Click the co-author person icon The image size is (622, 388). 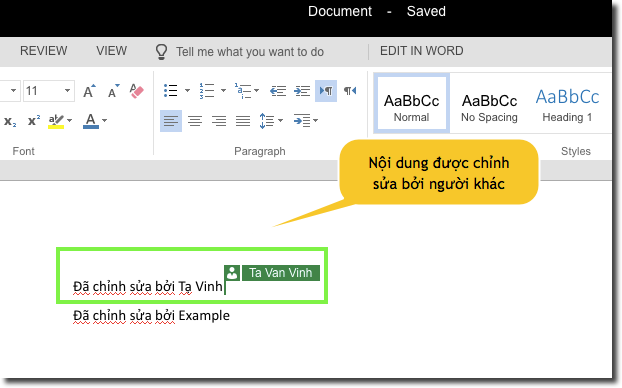pos(232,273)
